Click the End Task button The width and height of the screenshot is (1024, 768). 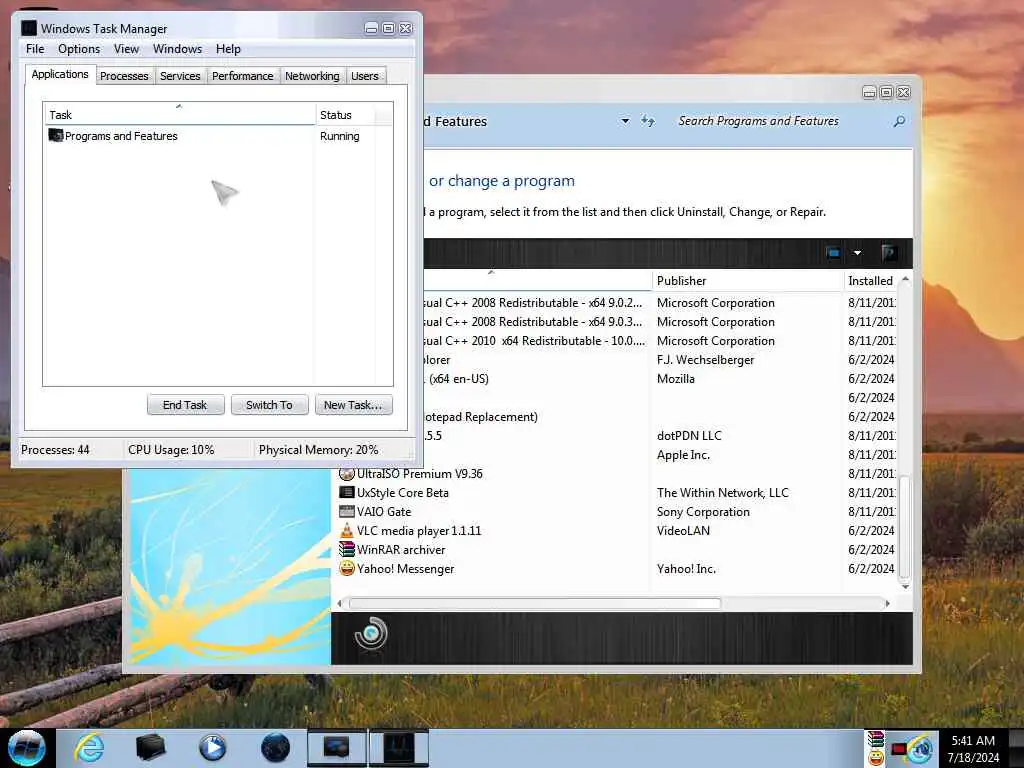coord(185,405)
